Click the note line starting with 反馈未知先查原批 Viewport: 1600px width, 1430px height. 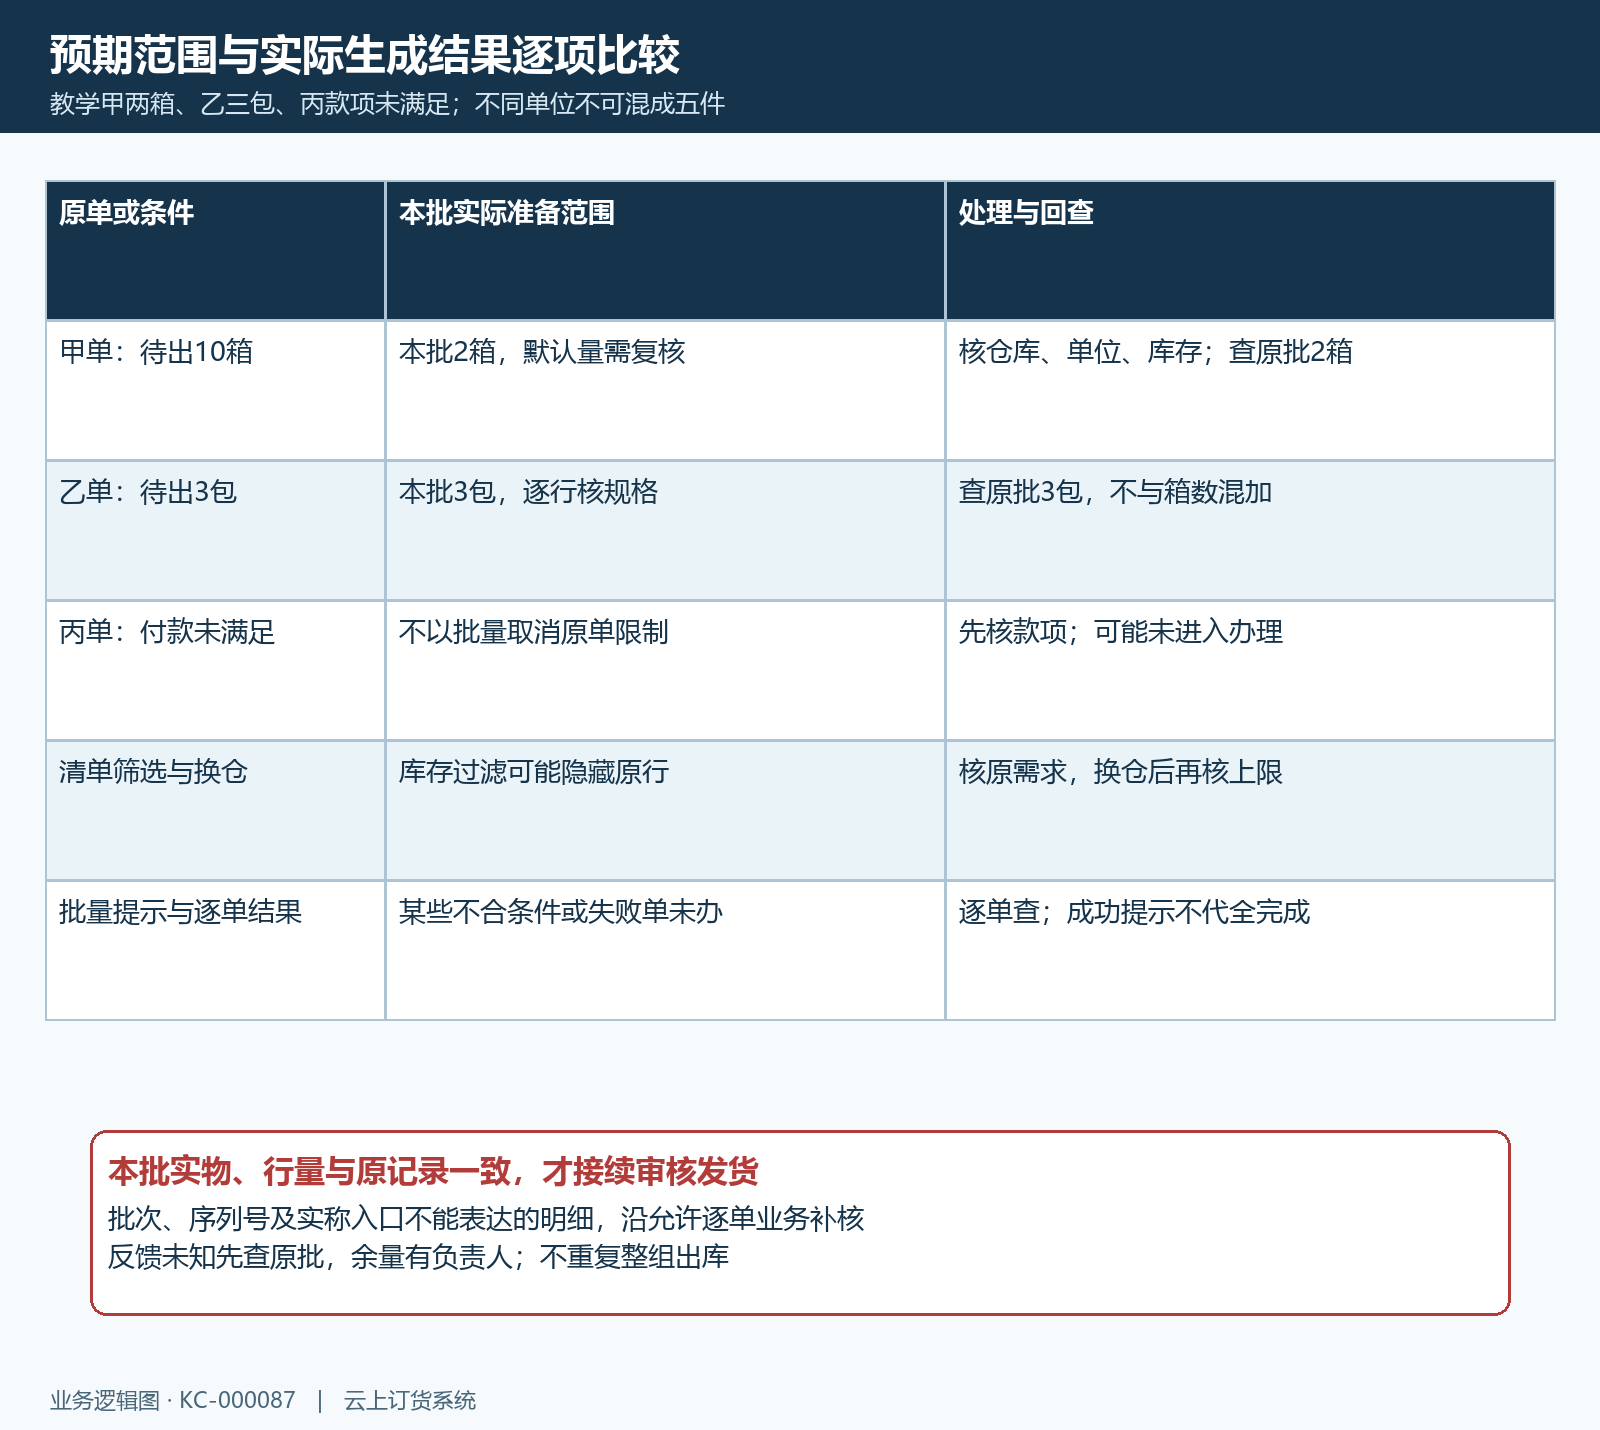418,1257
